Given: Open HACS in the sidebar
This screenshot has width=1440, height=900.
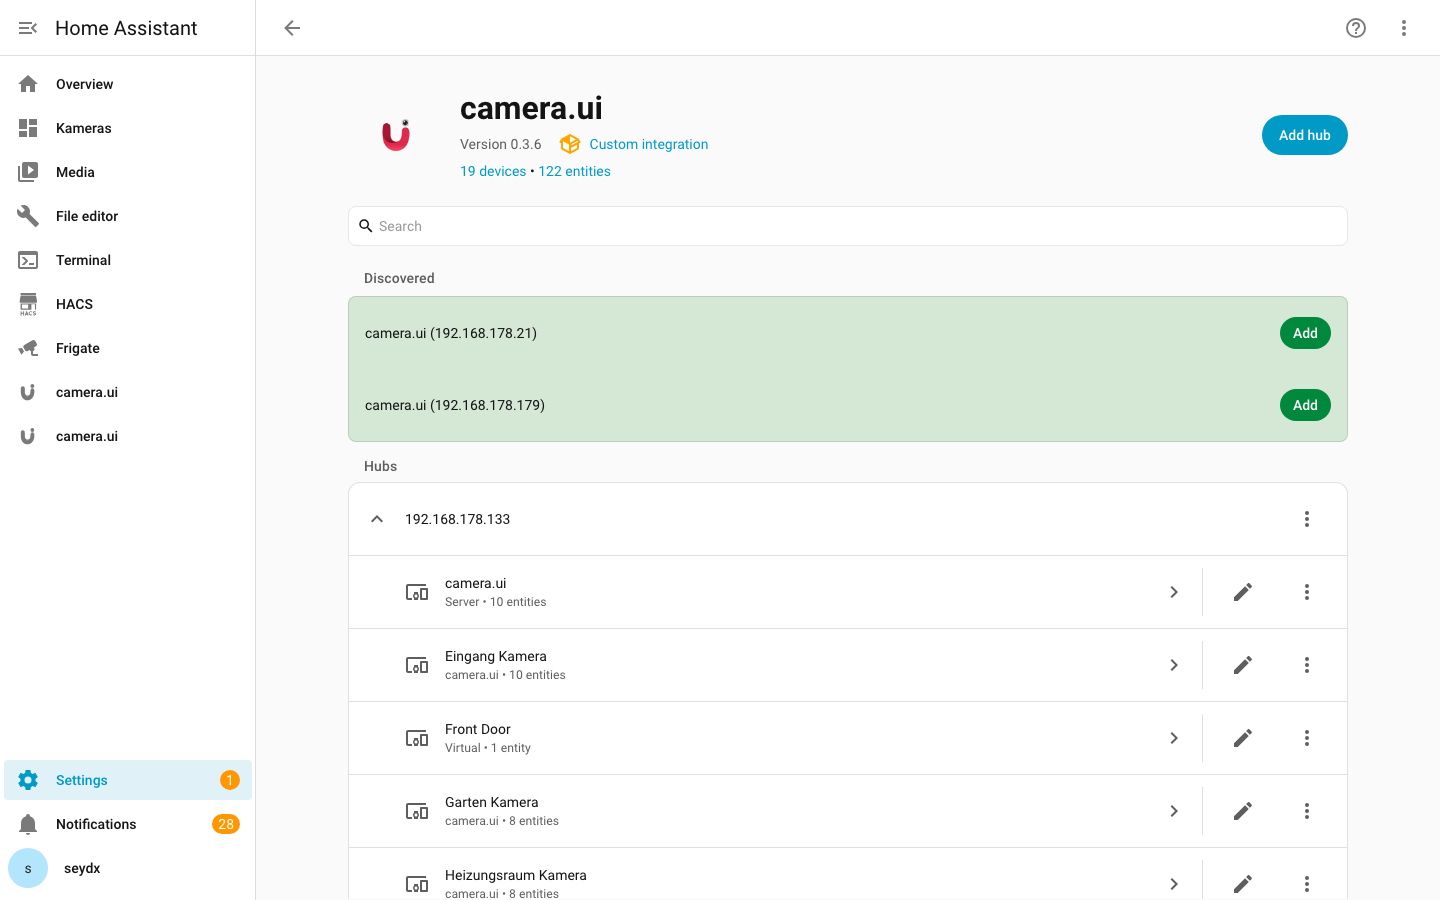Looking at the screenshot, I should (x=128, y=304).
